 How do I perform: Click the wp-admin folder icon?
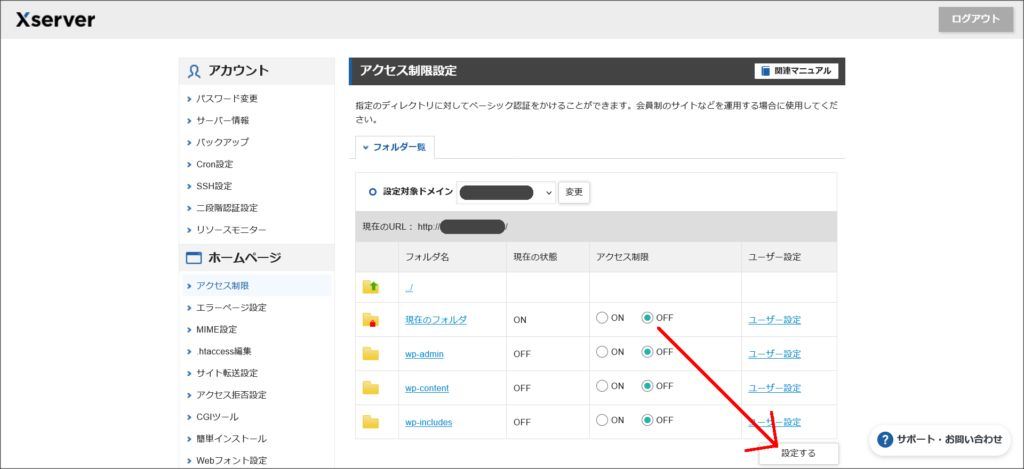pyautogui.click(x=371, y=353)
